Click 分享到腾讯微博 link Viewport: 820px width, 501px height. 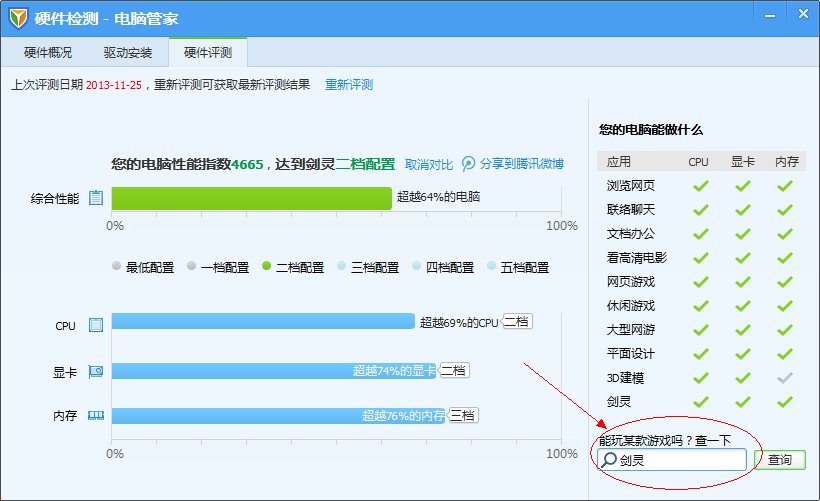(521, 164)
